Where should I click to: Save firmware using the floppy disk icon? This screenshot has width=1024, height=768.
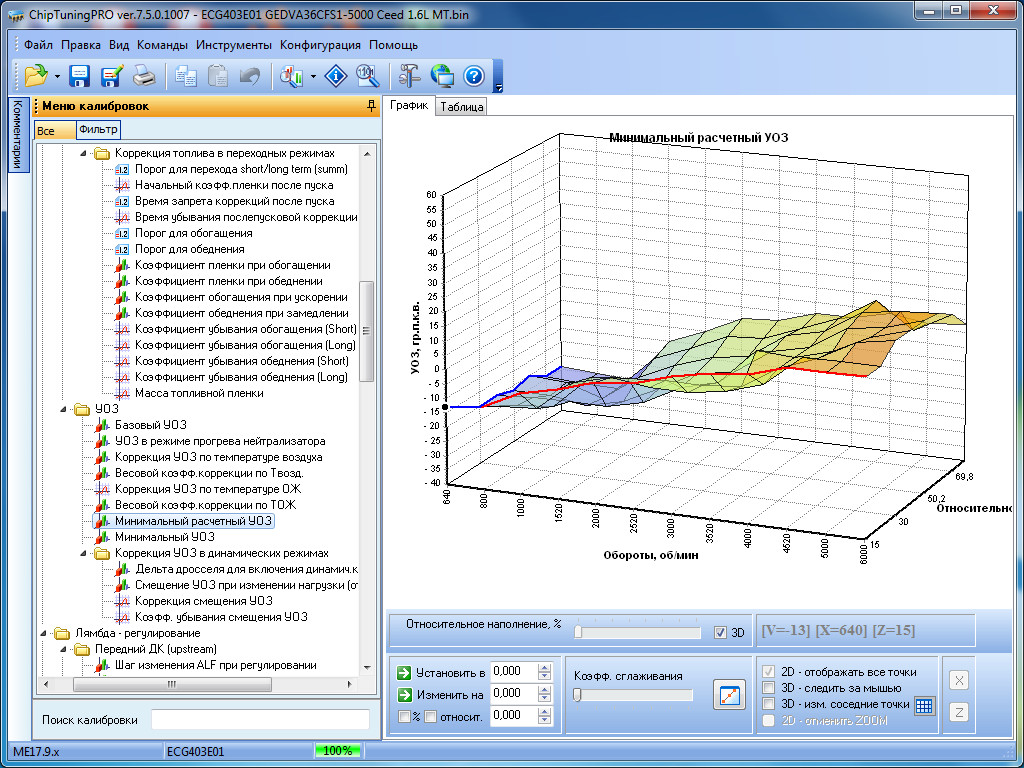click(x=80, y=75)
